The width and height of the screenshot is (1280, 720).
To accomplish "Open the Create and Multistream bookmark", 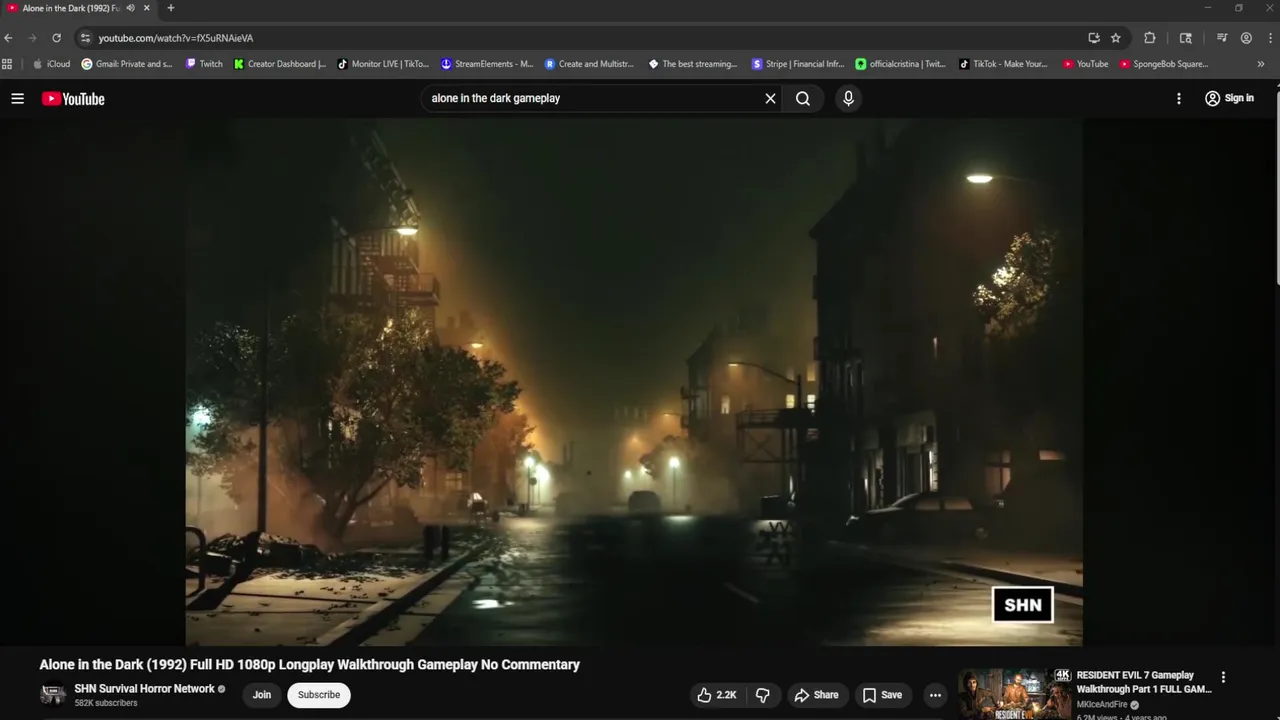I will 590,64.
